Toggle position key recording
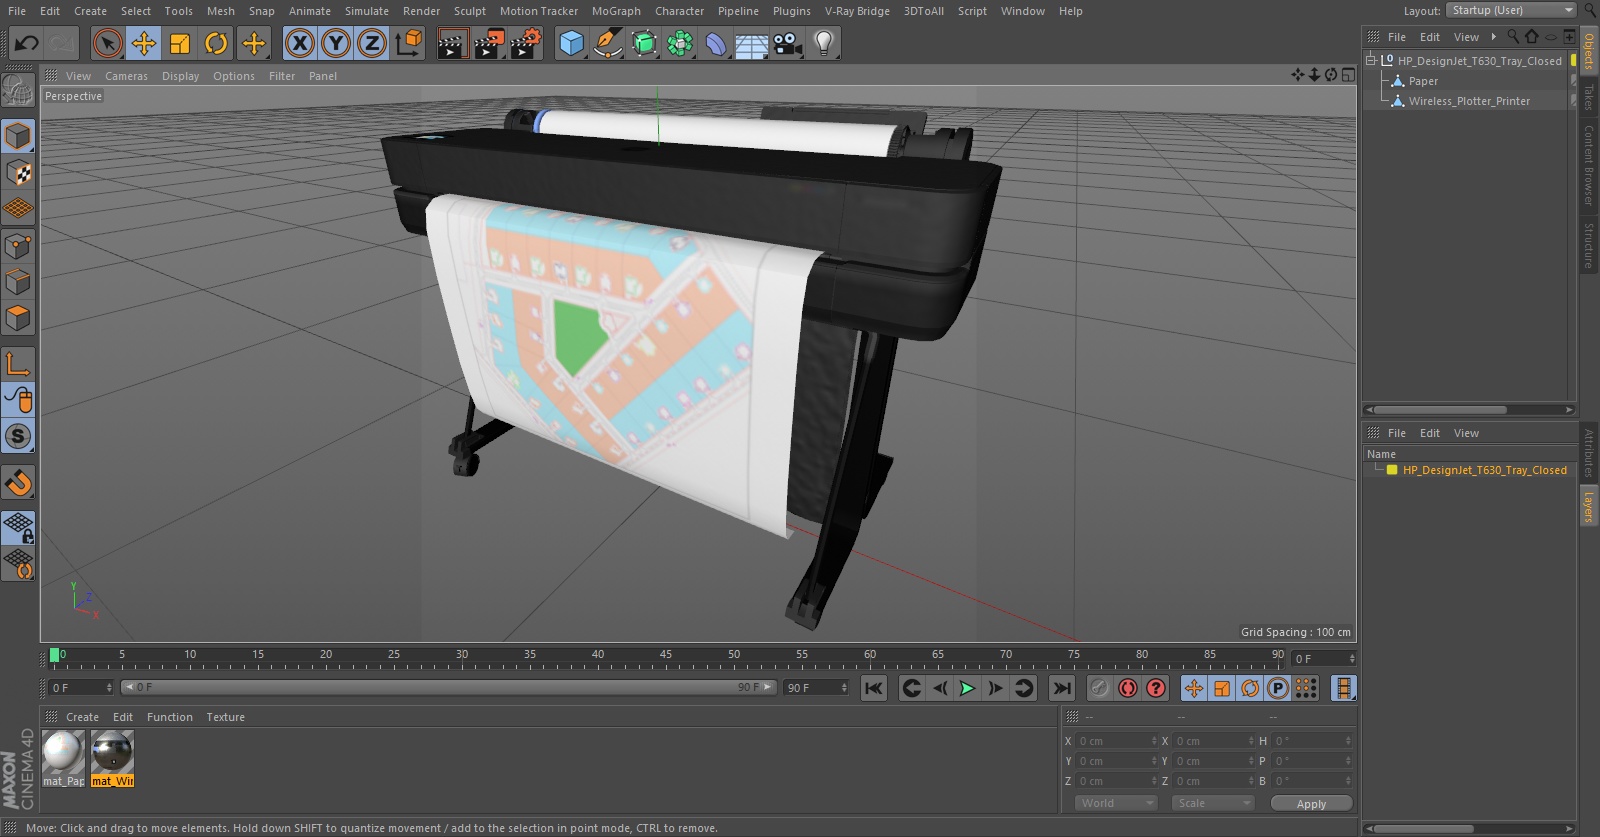 1194,688
